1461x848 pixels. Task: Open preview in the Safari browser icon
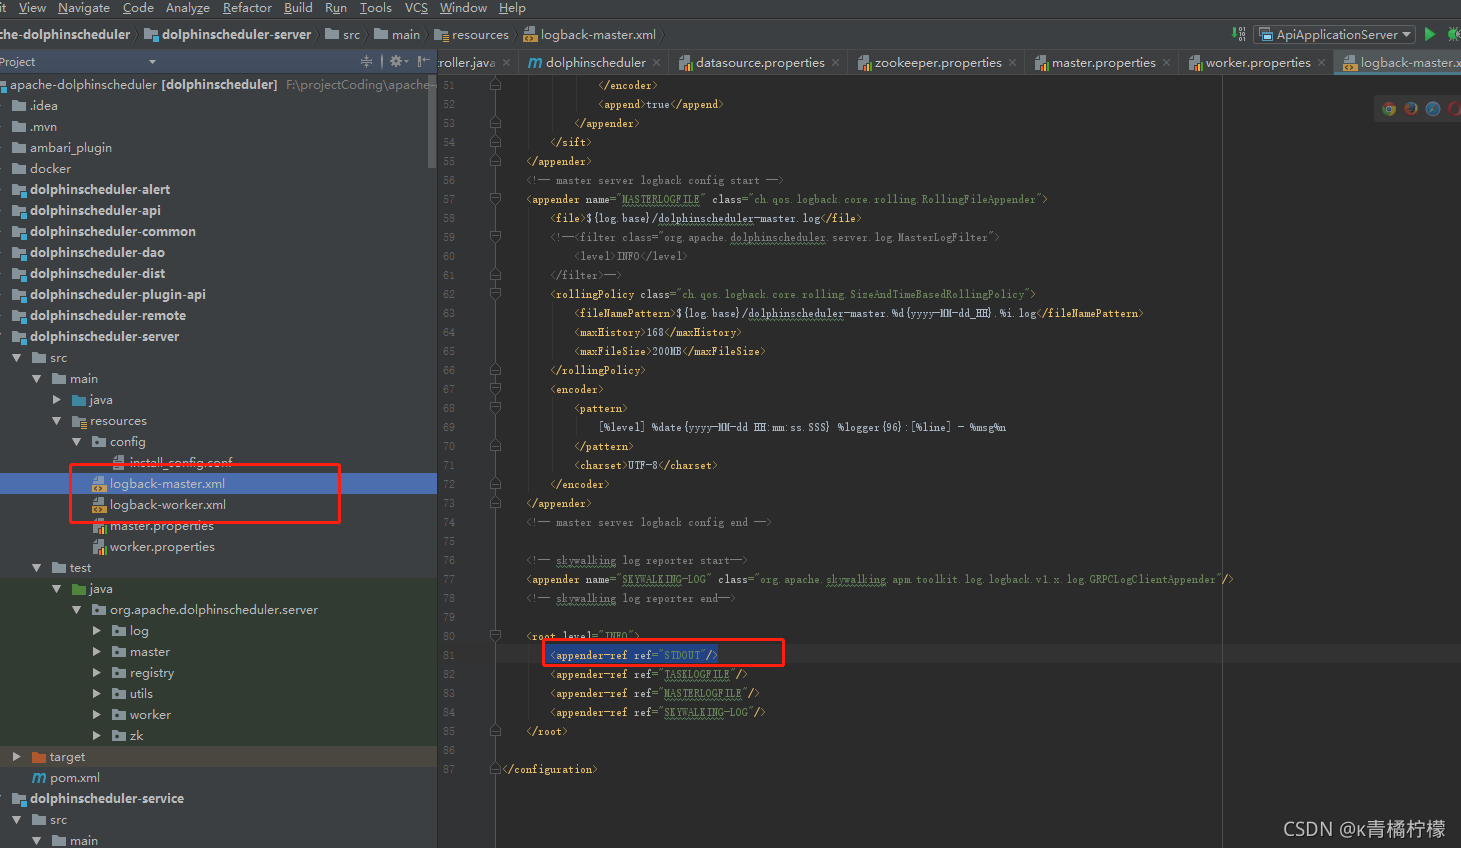click(1433, 109)
